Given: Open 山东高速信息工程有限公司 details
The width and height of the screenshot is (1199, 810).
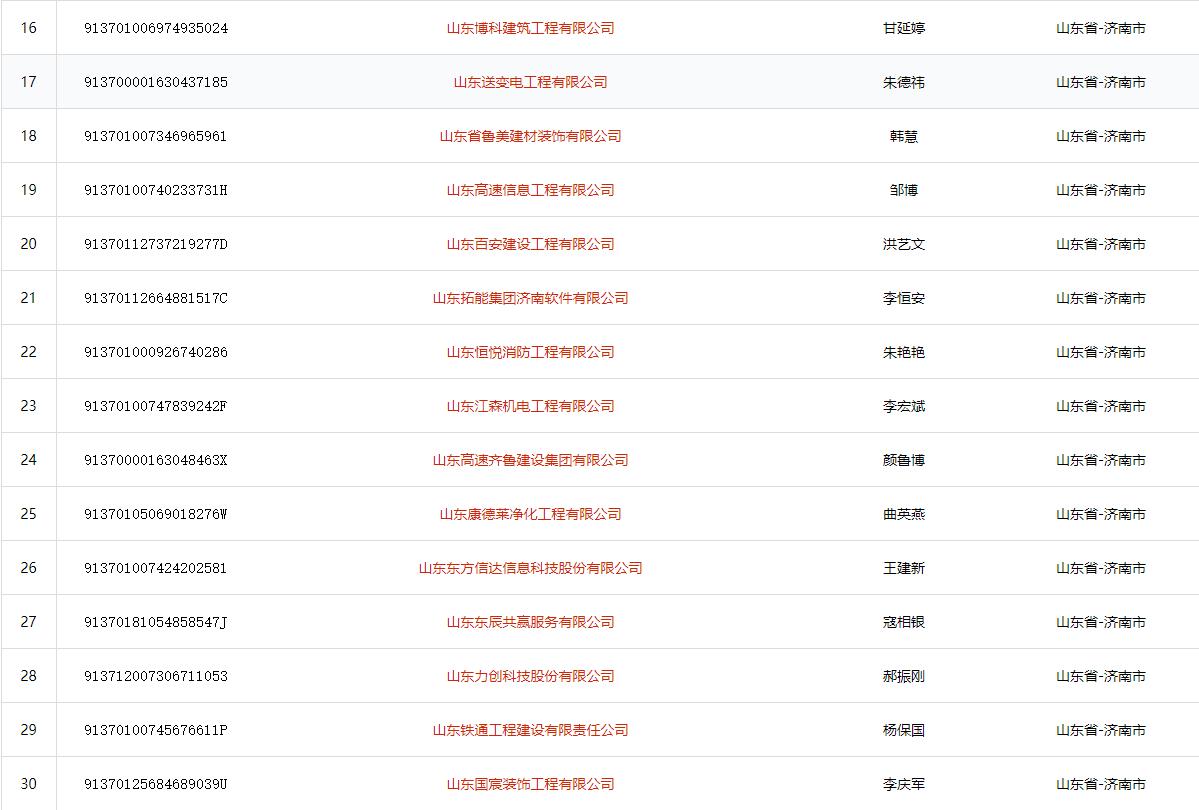Looking at the screenshot, I should (530, 190).
